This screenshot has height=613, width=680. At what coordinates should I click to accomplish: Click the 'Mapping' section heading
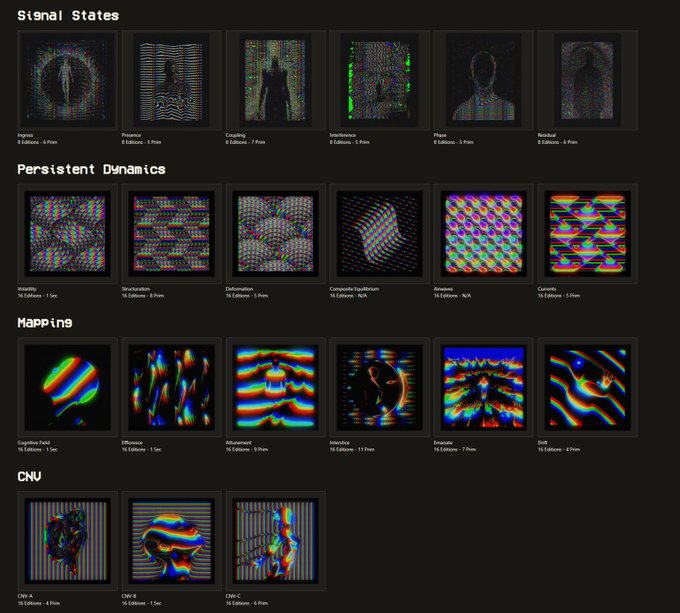(45, 323)
